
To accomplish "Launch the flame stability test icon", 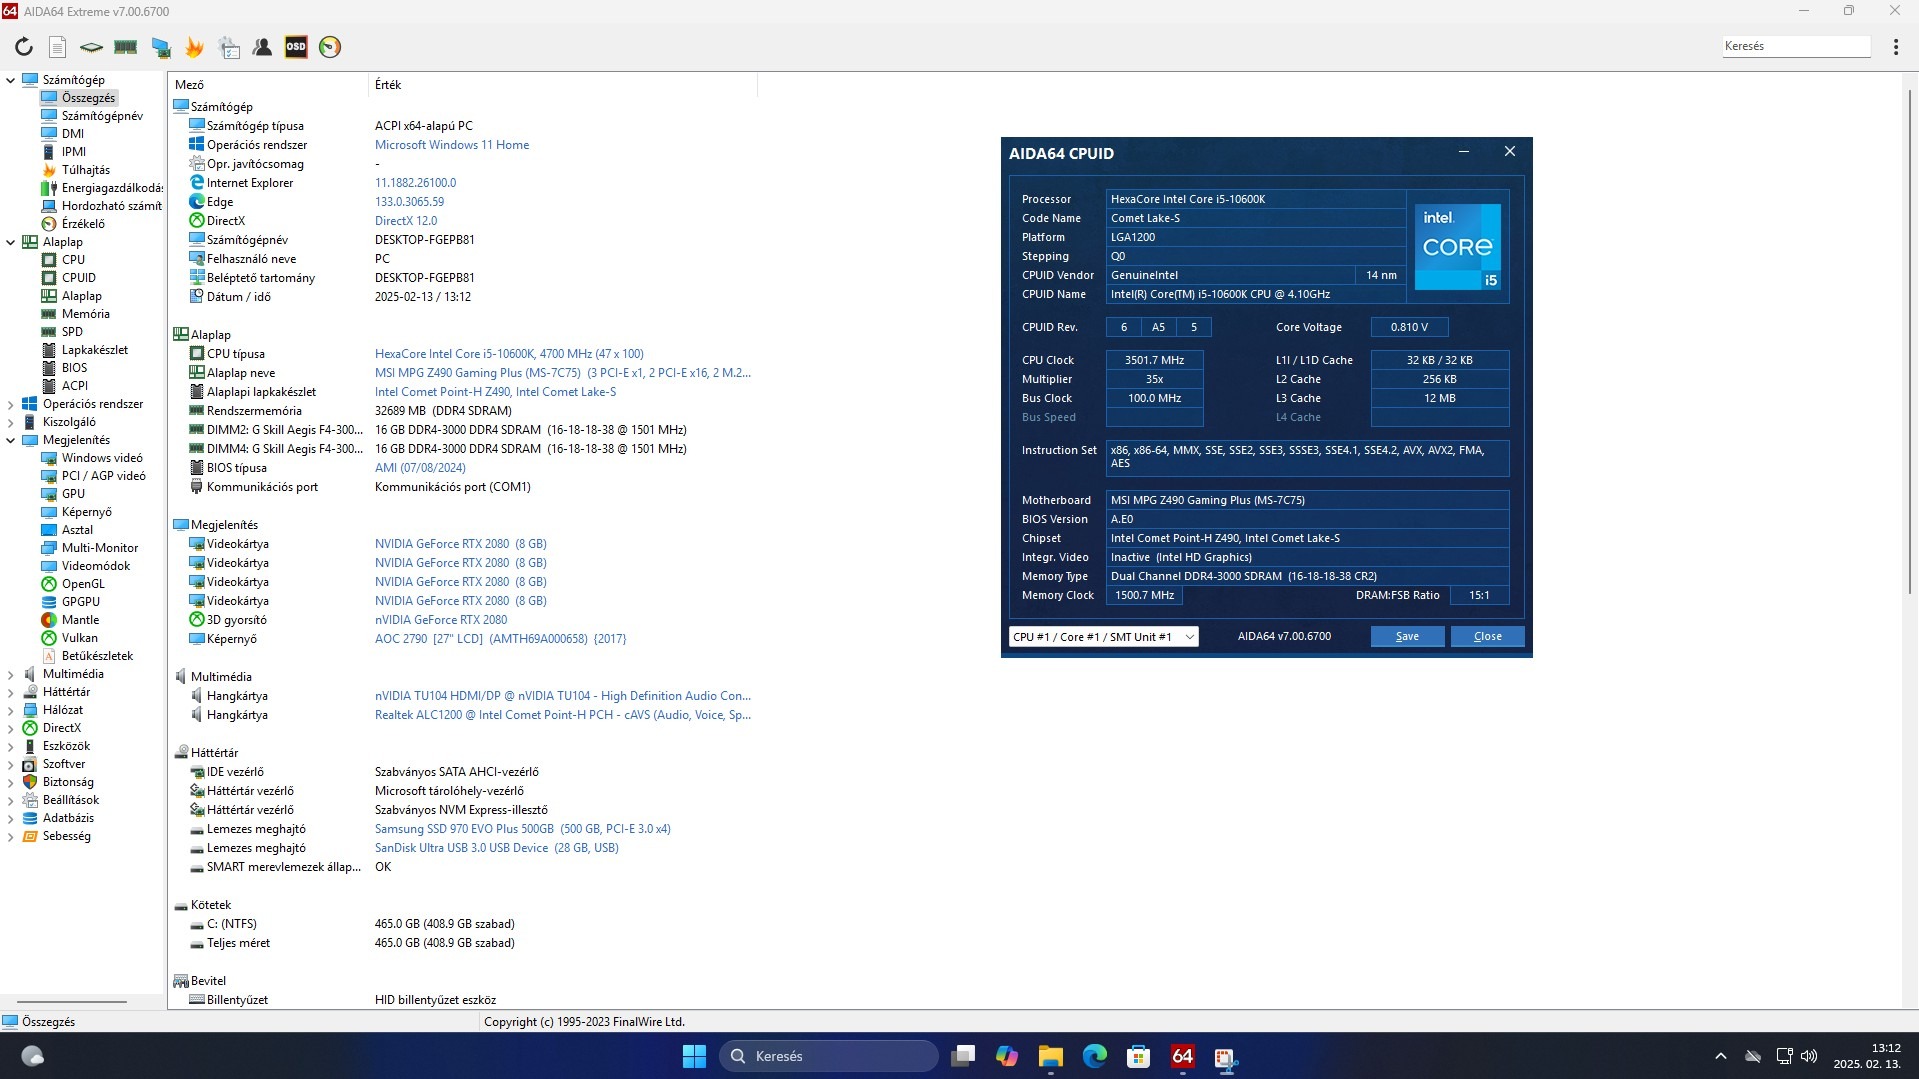I will 194,47.
